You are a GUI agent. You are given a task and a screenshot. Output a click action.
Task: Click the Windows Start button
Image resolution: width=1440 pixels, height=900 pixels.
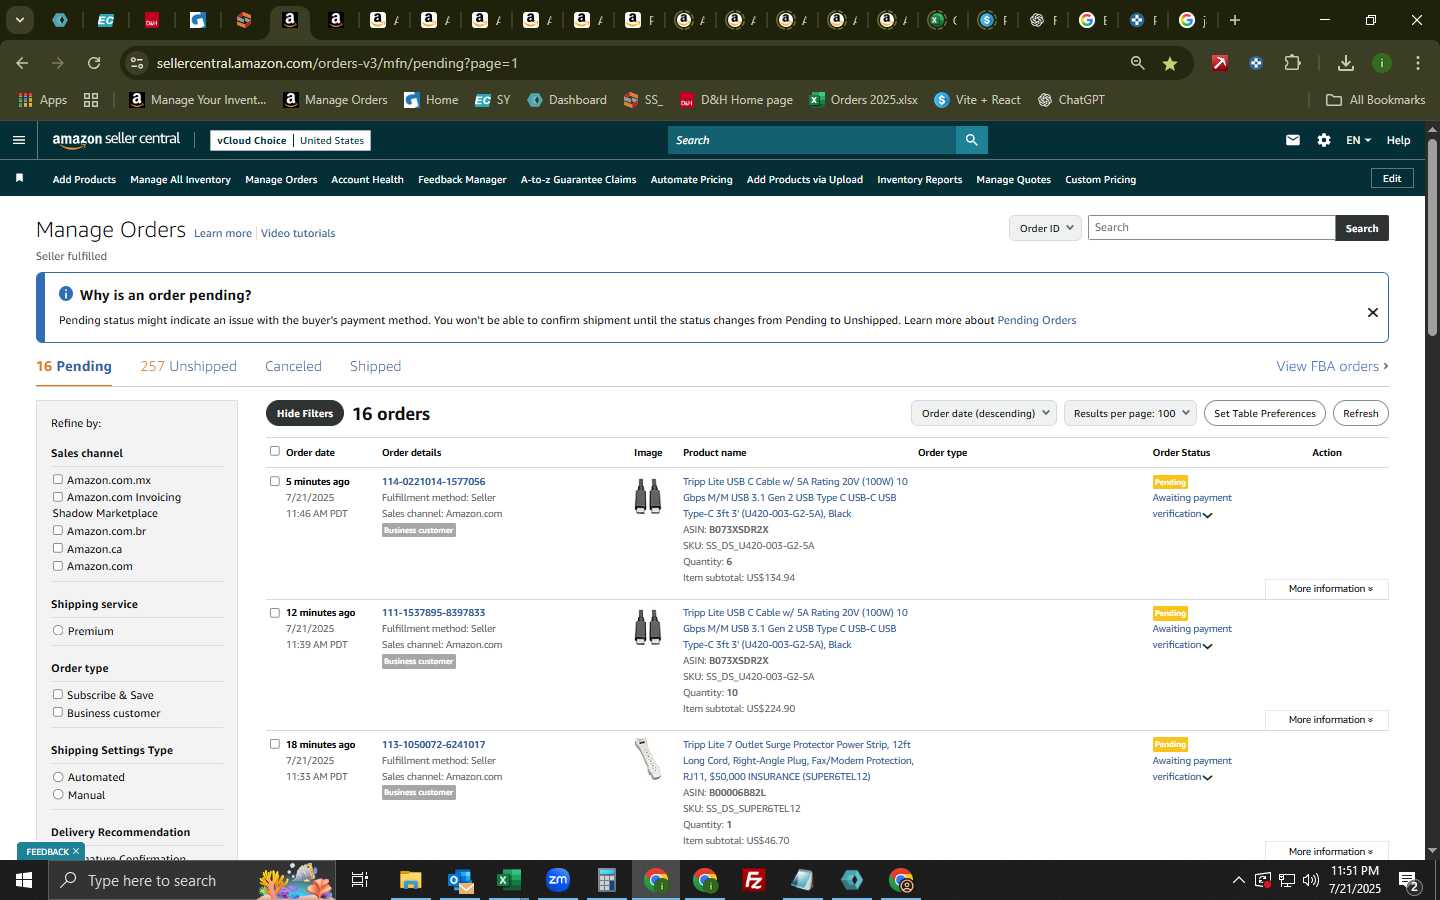click(24, 880)
